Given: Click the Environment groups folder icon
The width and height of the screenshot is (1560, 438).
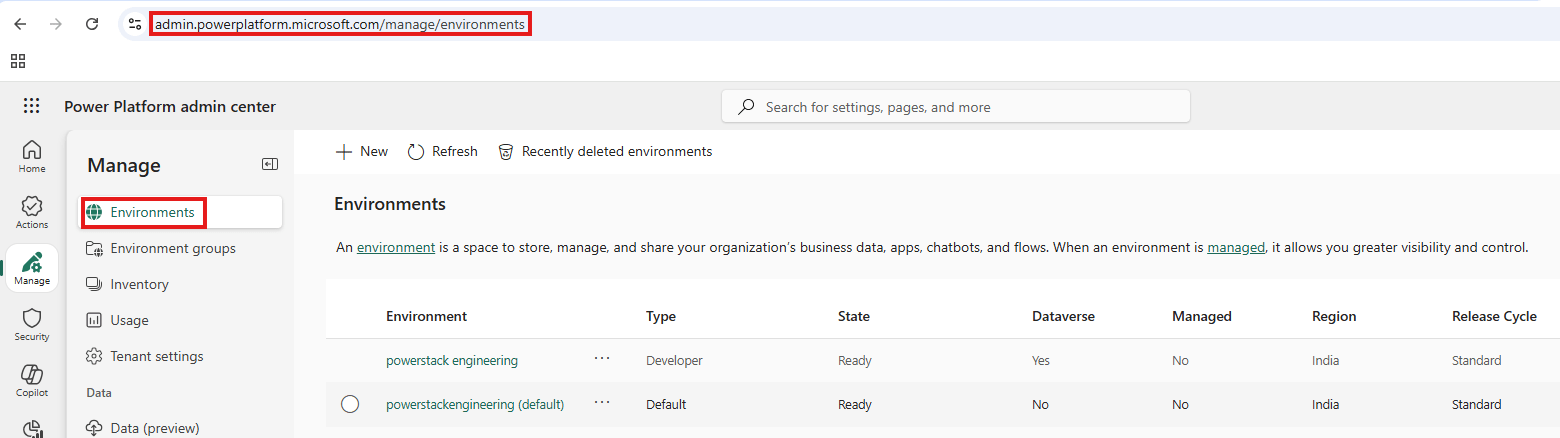Looking at the screenshot, I should (95, 248).
